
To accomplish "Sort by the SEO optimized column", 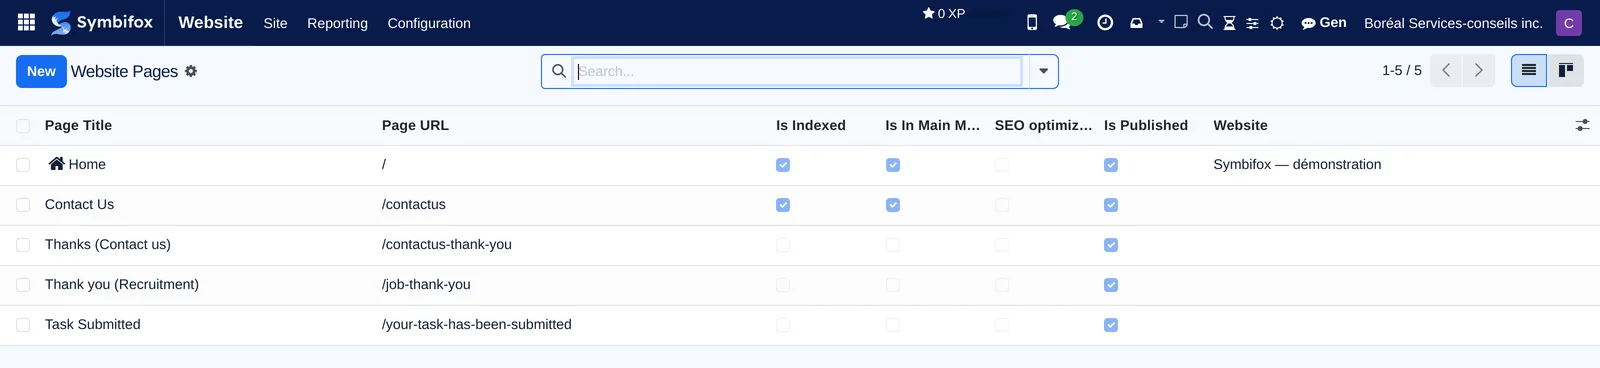I will coord(1043,125).
